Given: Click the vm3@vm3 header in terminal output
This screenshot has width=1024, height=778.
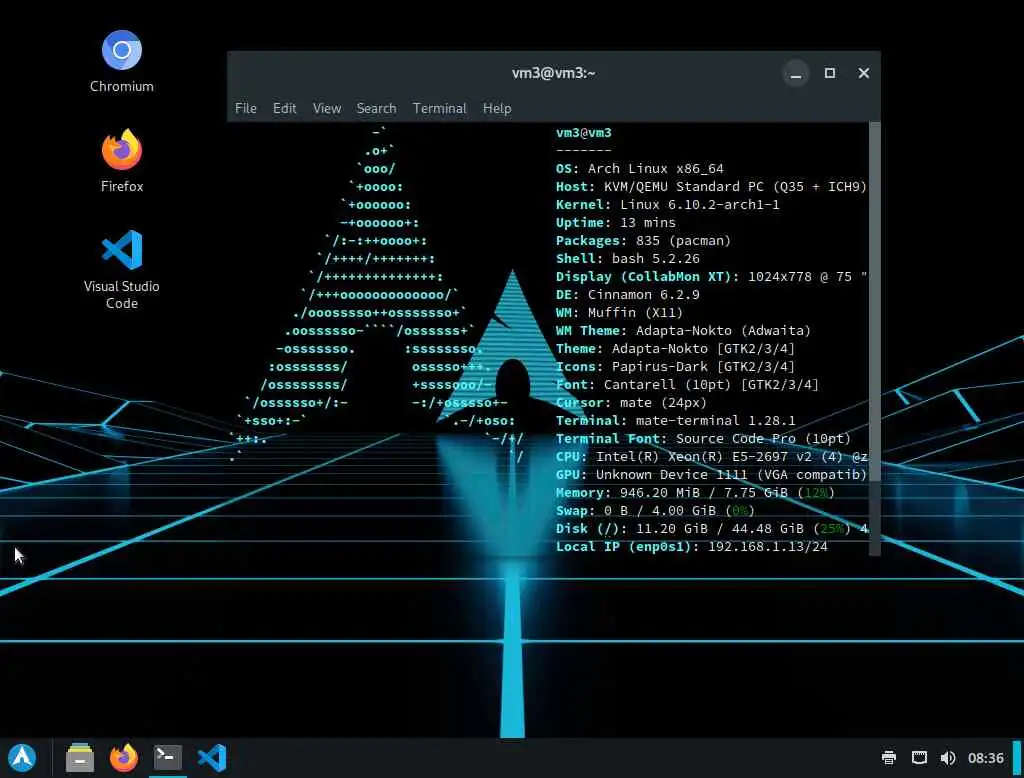Looking at the screenshot, I should point(583,133).
